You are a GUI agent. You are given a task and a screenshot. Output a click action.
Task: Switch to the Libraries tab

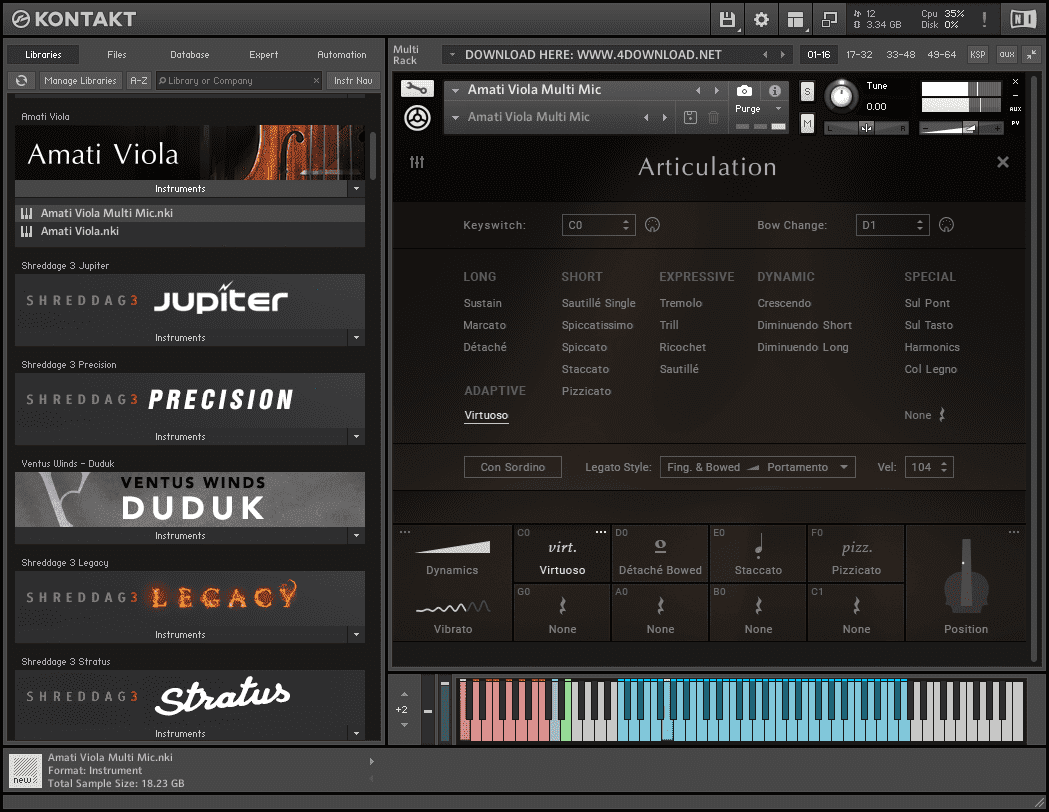click(x=43, y=54)
